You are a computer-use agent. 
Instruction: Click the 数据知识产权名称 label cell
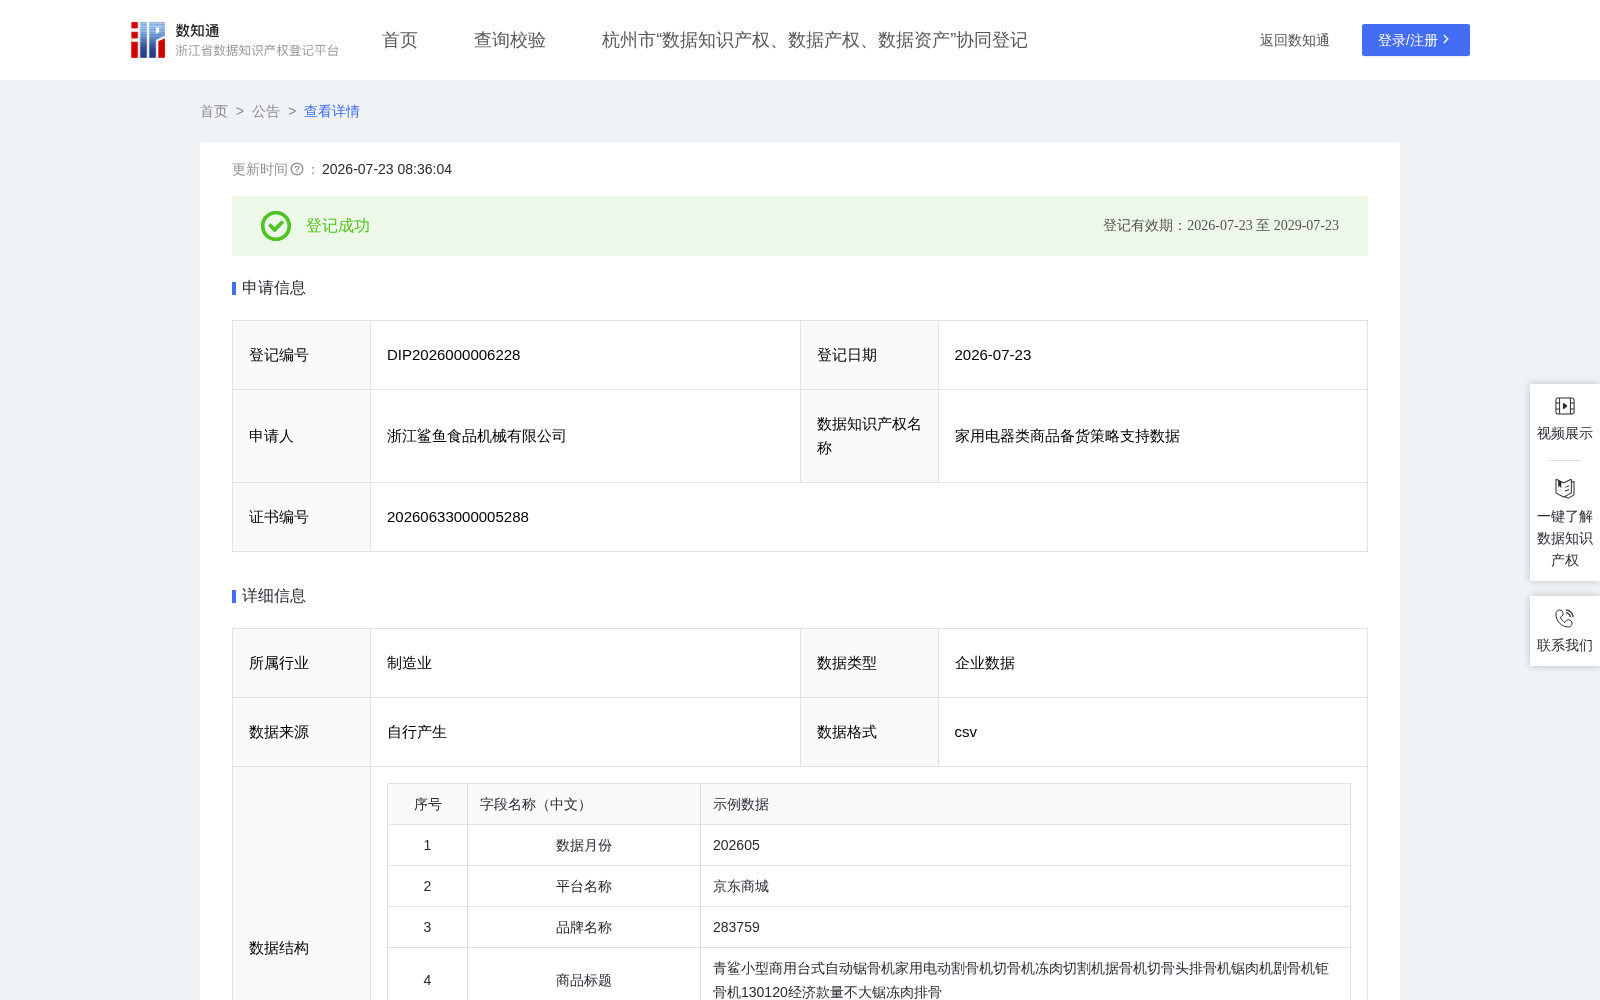[869, 436]
